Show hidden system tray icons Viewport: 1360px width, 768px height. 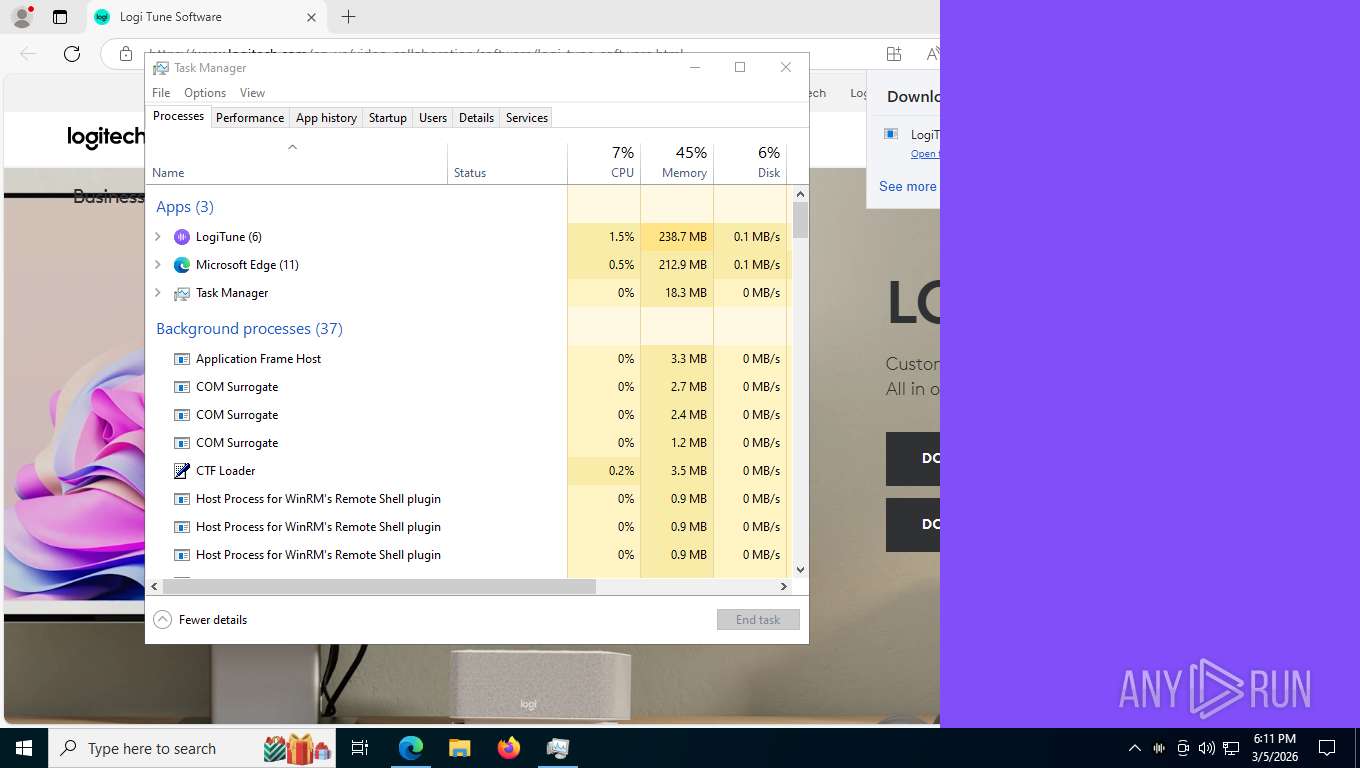[1135, 748]
